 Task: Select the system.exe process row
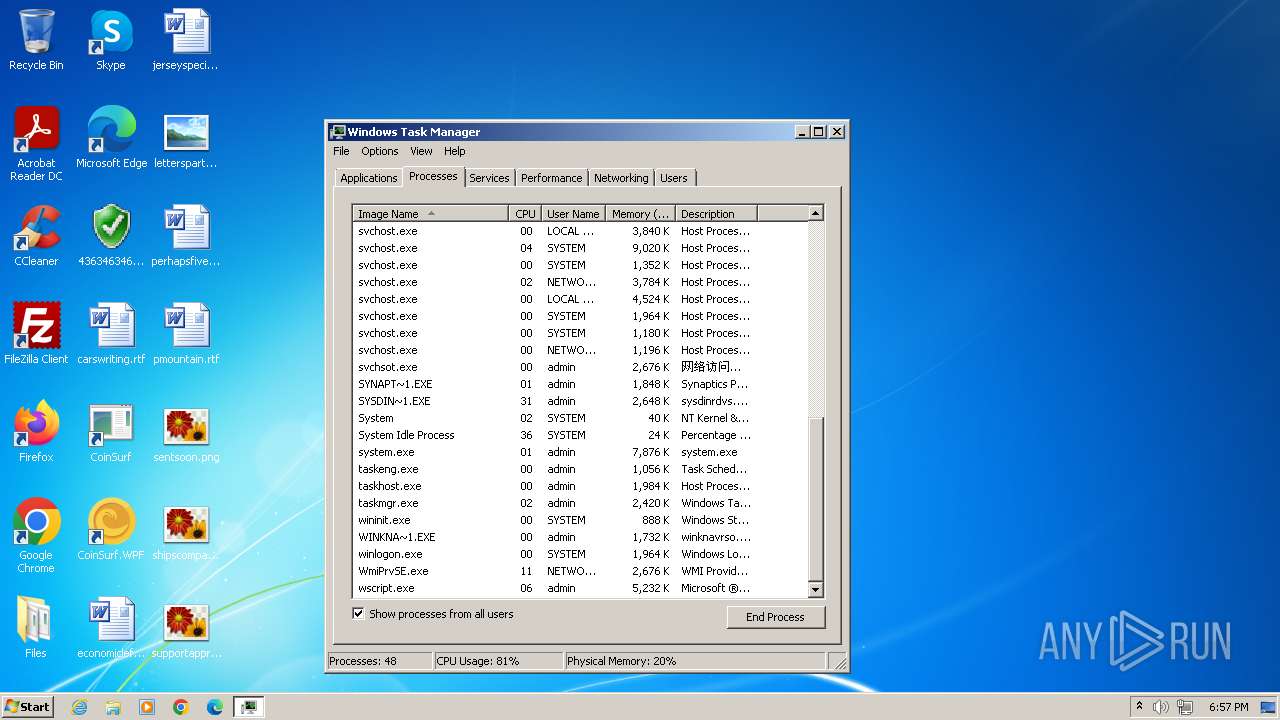pos(580,452)
